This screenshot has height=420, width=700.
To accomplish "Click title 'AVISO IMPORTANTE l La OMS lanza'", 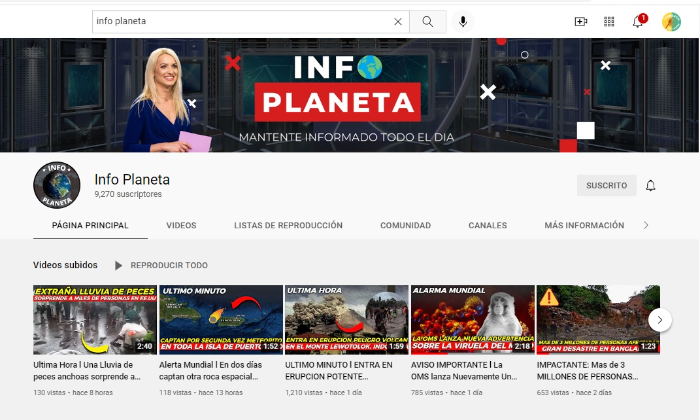I will 464,370.
